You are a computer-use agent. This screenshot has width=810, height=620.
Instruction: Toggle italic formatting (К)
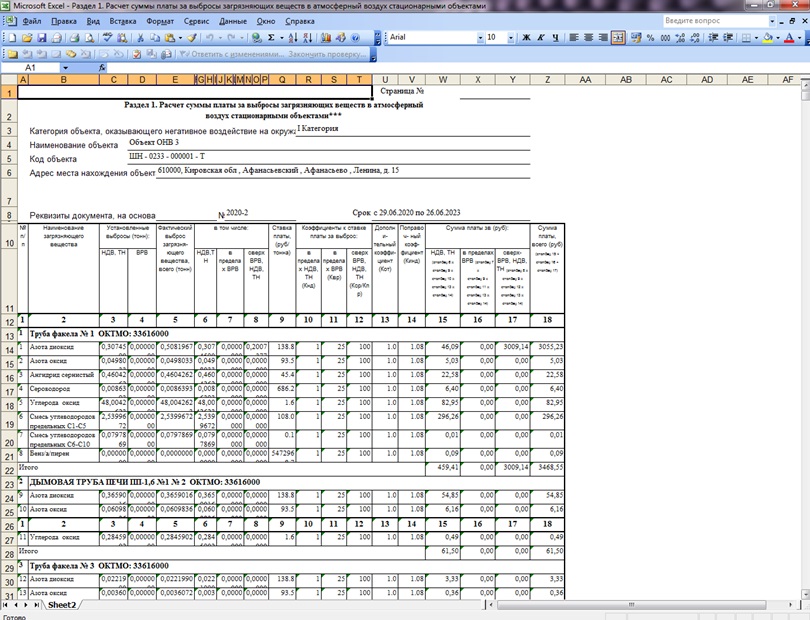pos(541,37)
